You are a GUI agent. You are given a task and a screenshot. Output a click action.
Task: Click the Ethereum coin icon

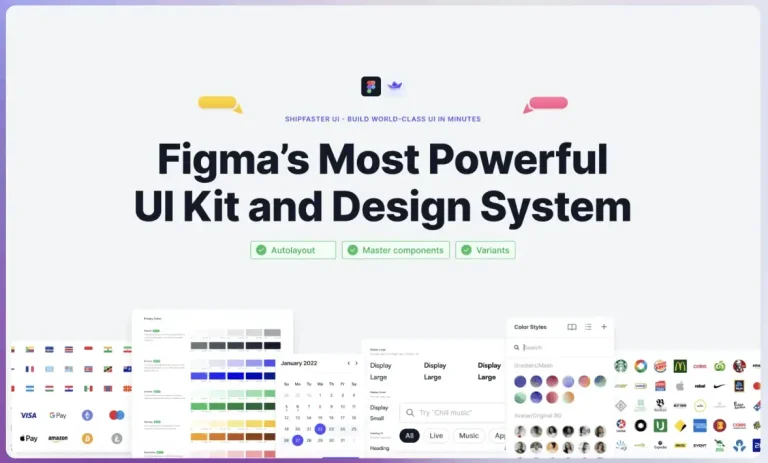coord(87,415)
